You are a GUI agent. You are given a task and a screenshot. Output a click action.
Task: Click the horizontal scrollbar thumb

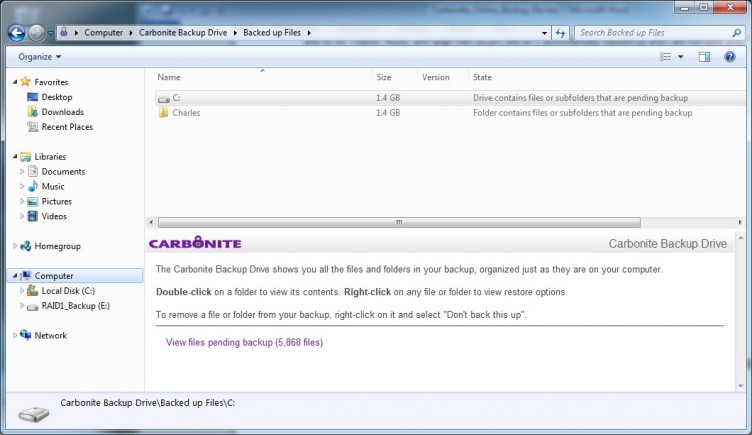coord(399,223)
